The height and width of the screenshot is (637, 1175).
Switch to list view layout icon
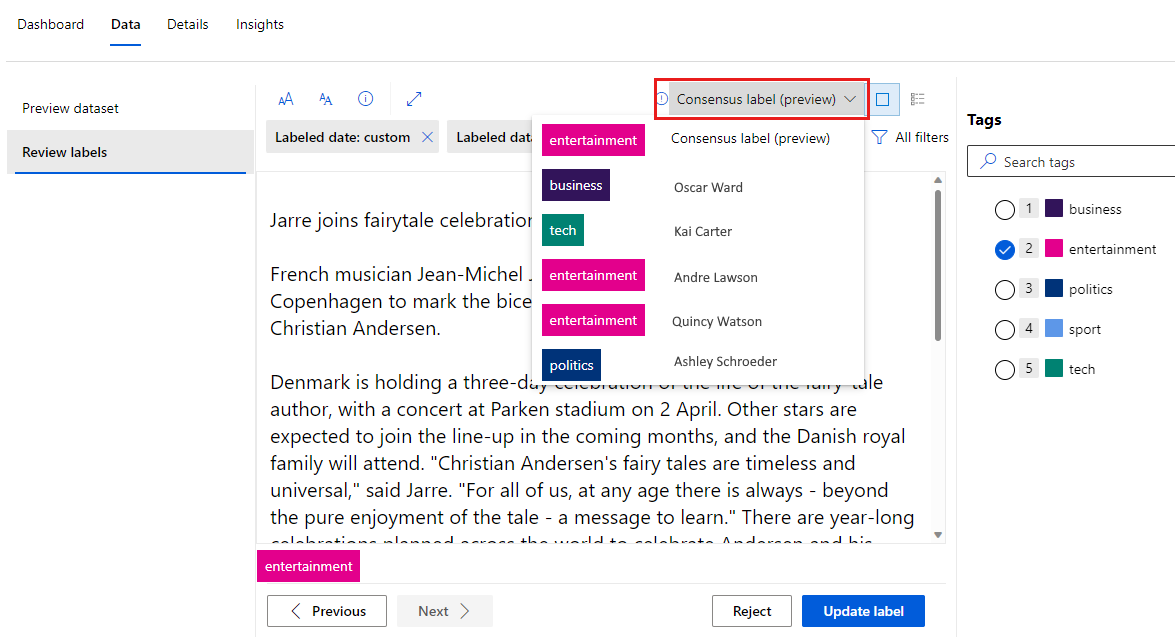918,99
